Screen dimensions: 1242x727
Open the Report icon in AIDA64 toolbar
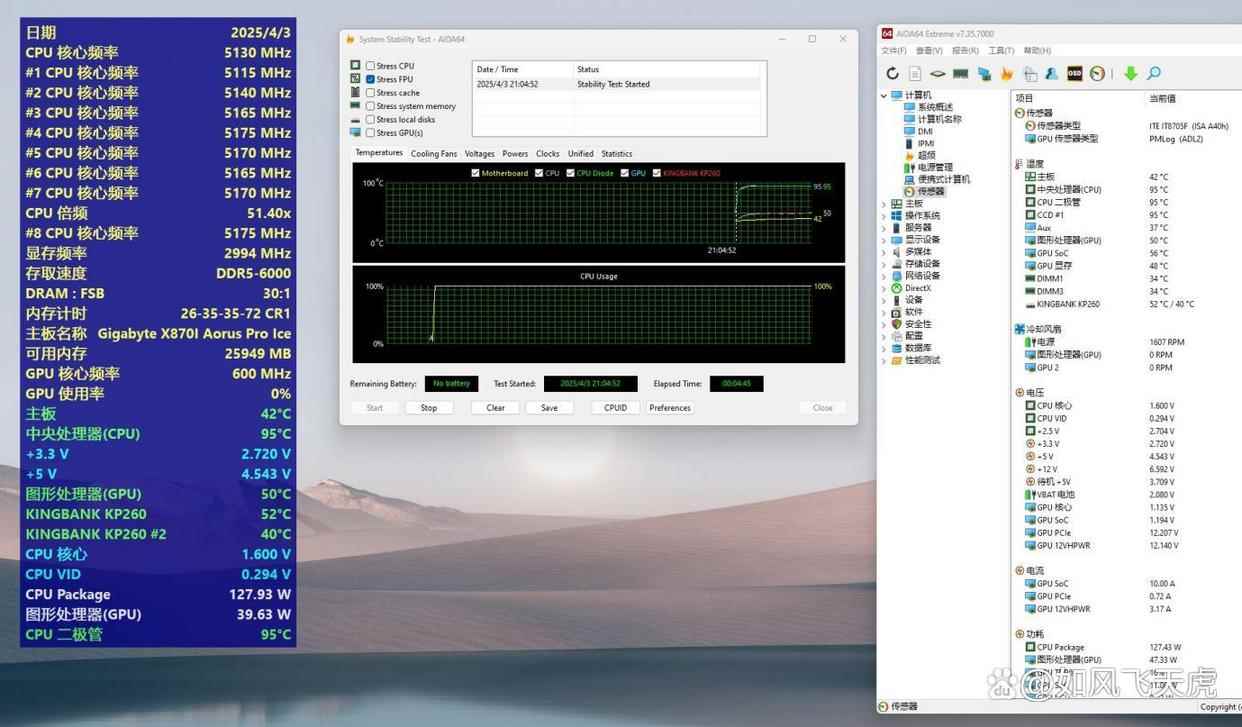click(915, 74)
